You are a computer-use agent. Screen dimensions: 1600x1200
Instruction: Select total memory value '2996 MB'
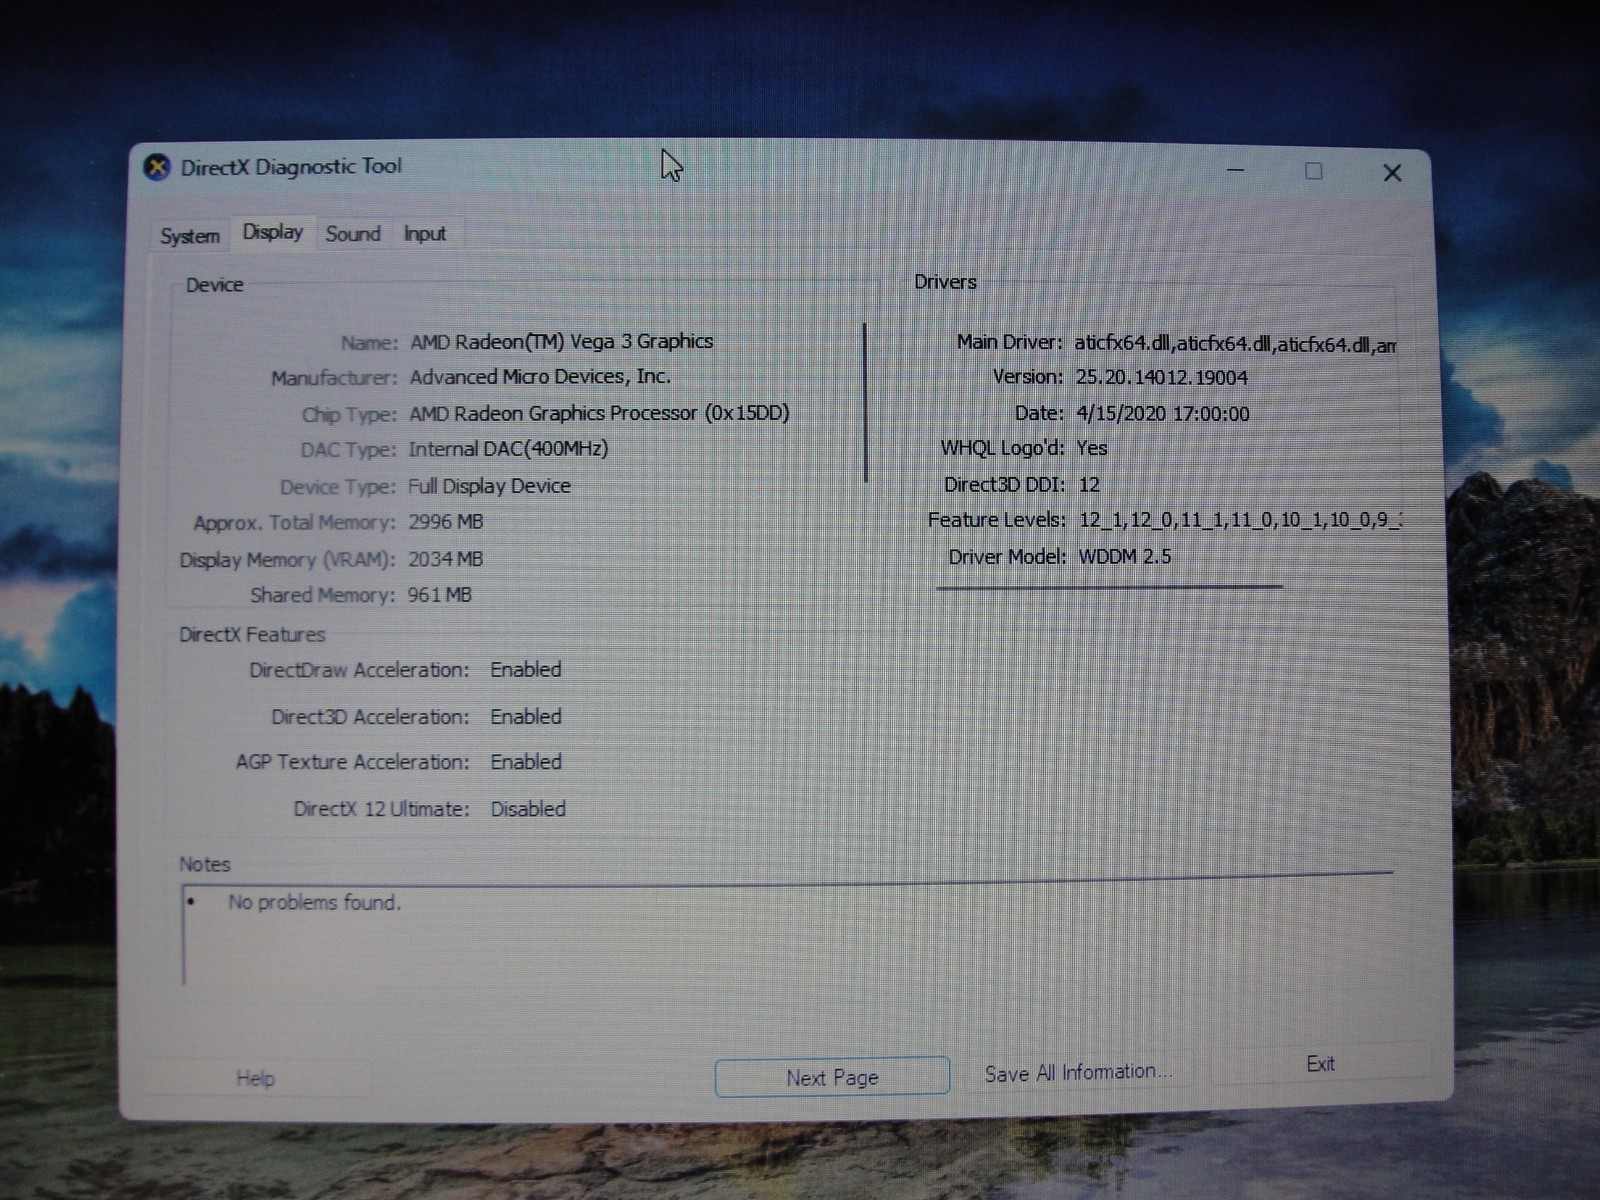[445, 522]
